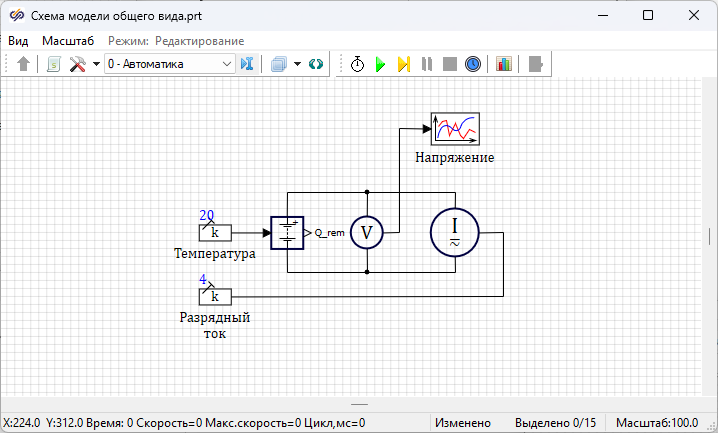This screenshot has width=718, height=433.
Task: Click the yellow step-forward button
Action: (403, 64)
